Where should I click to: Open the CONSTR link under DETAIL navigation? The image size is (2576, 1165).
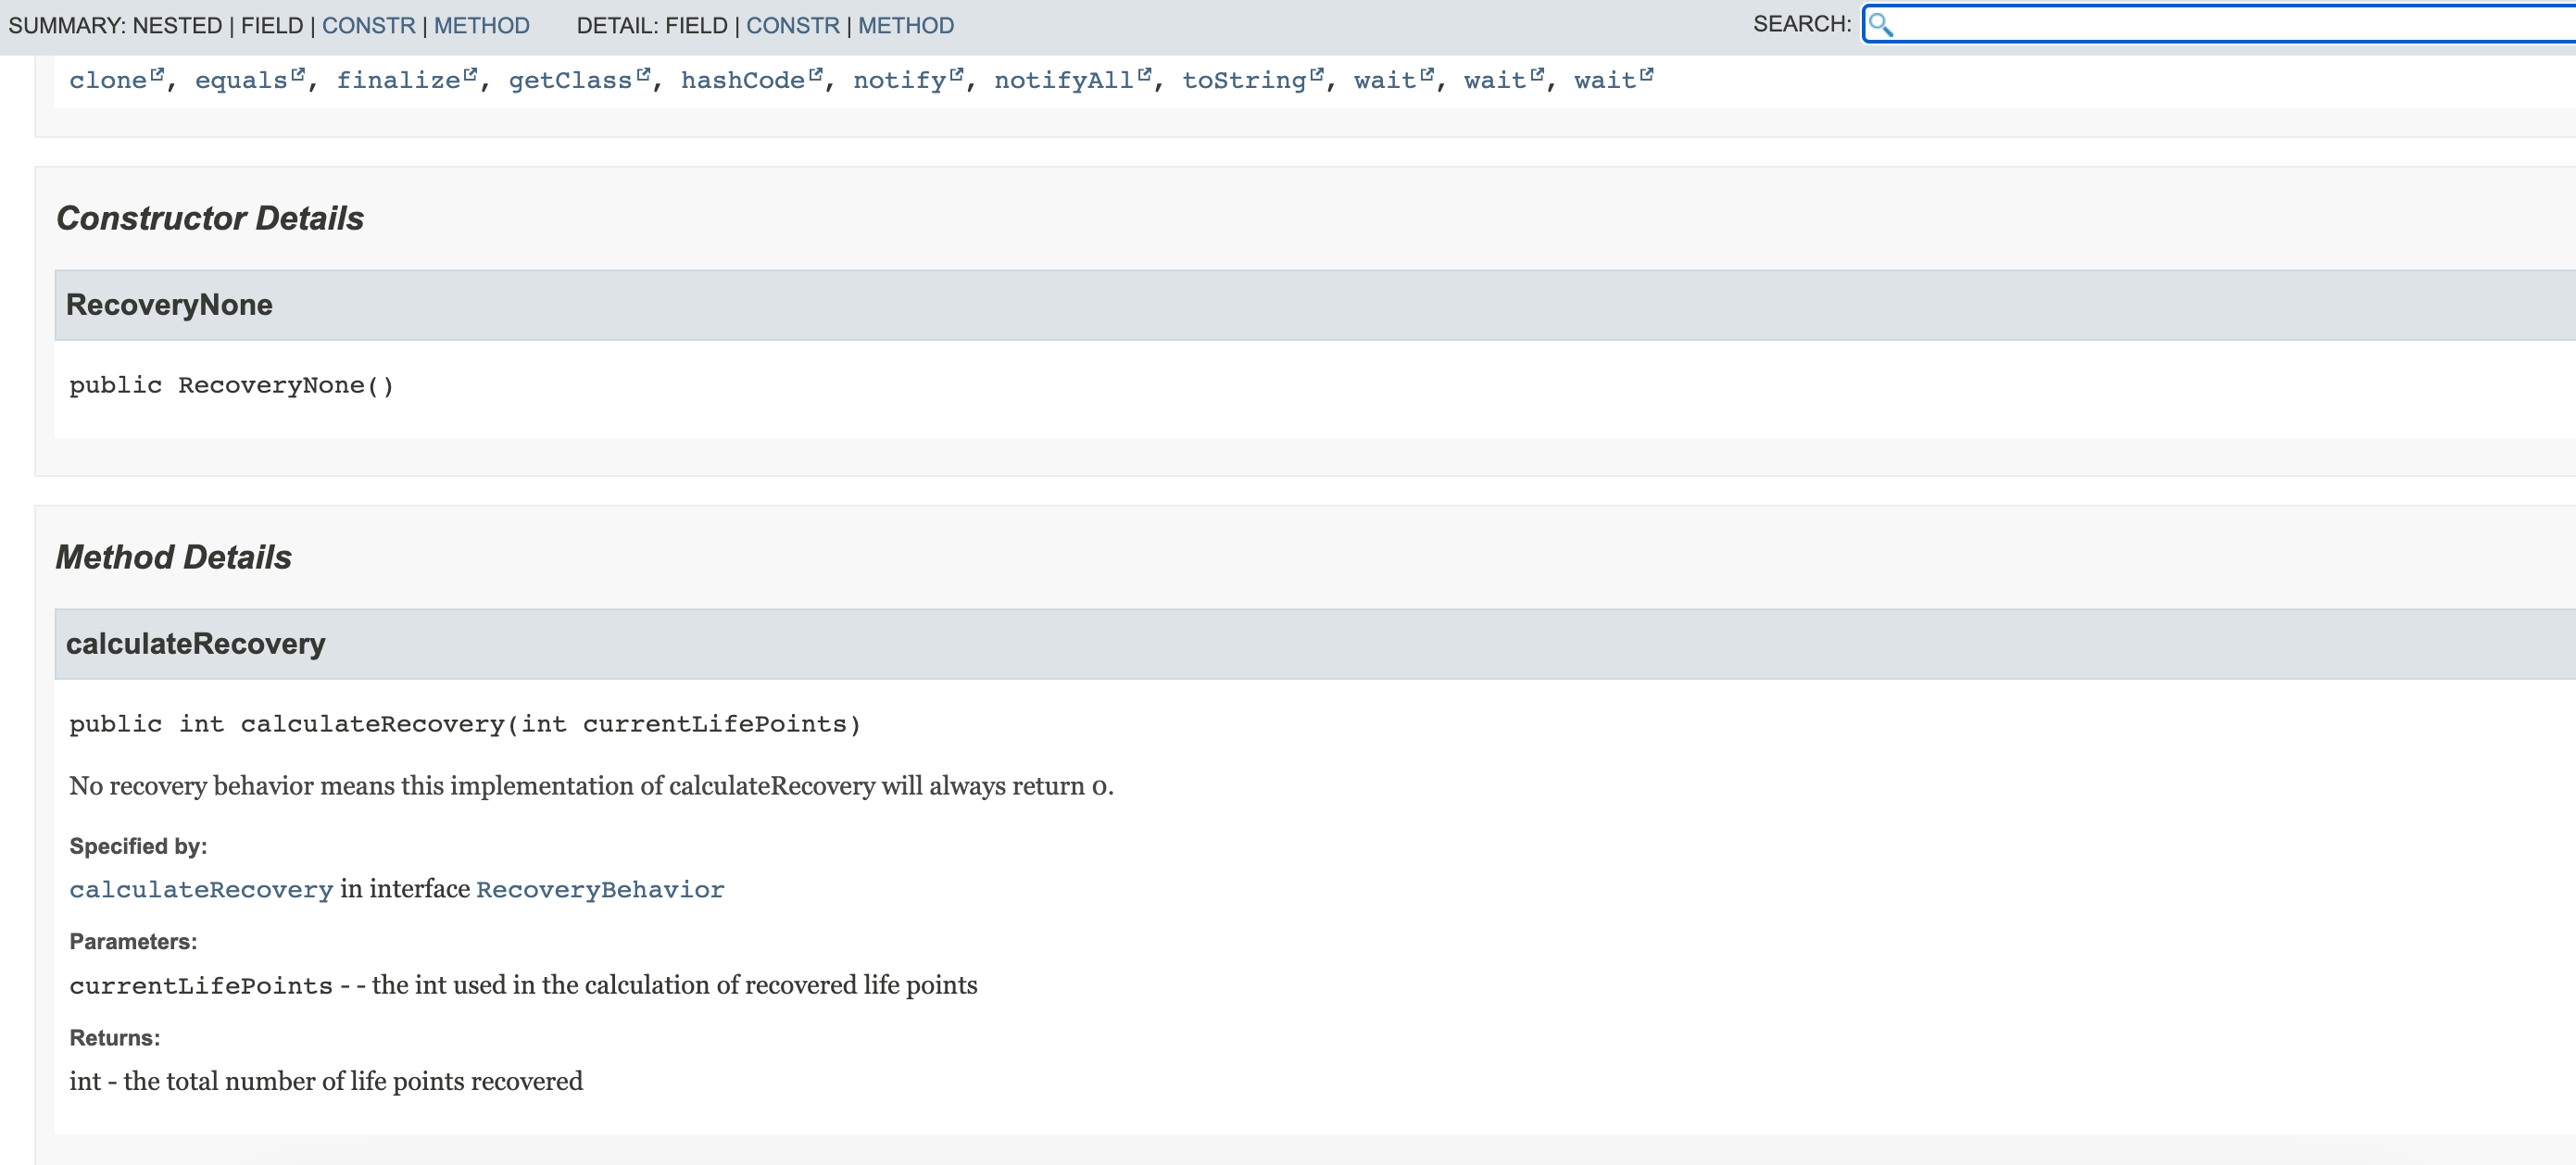[793, 25]
